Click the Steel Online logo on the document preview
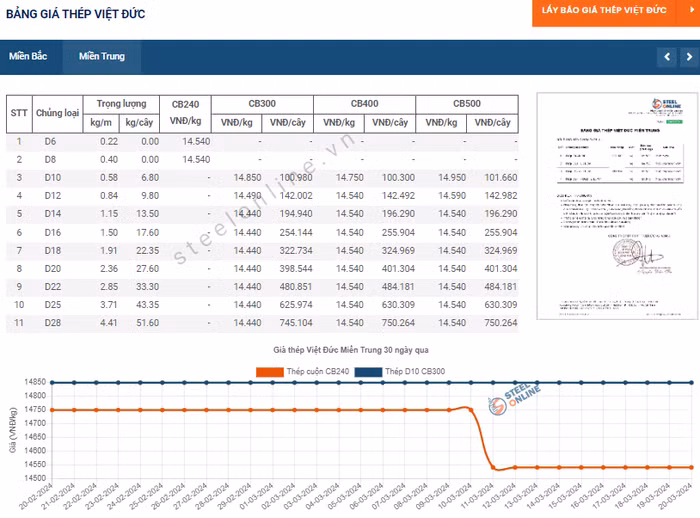 click(x=665, y=108)
